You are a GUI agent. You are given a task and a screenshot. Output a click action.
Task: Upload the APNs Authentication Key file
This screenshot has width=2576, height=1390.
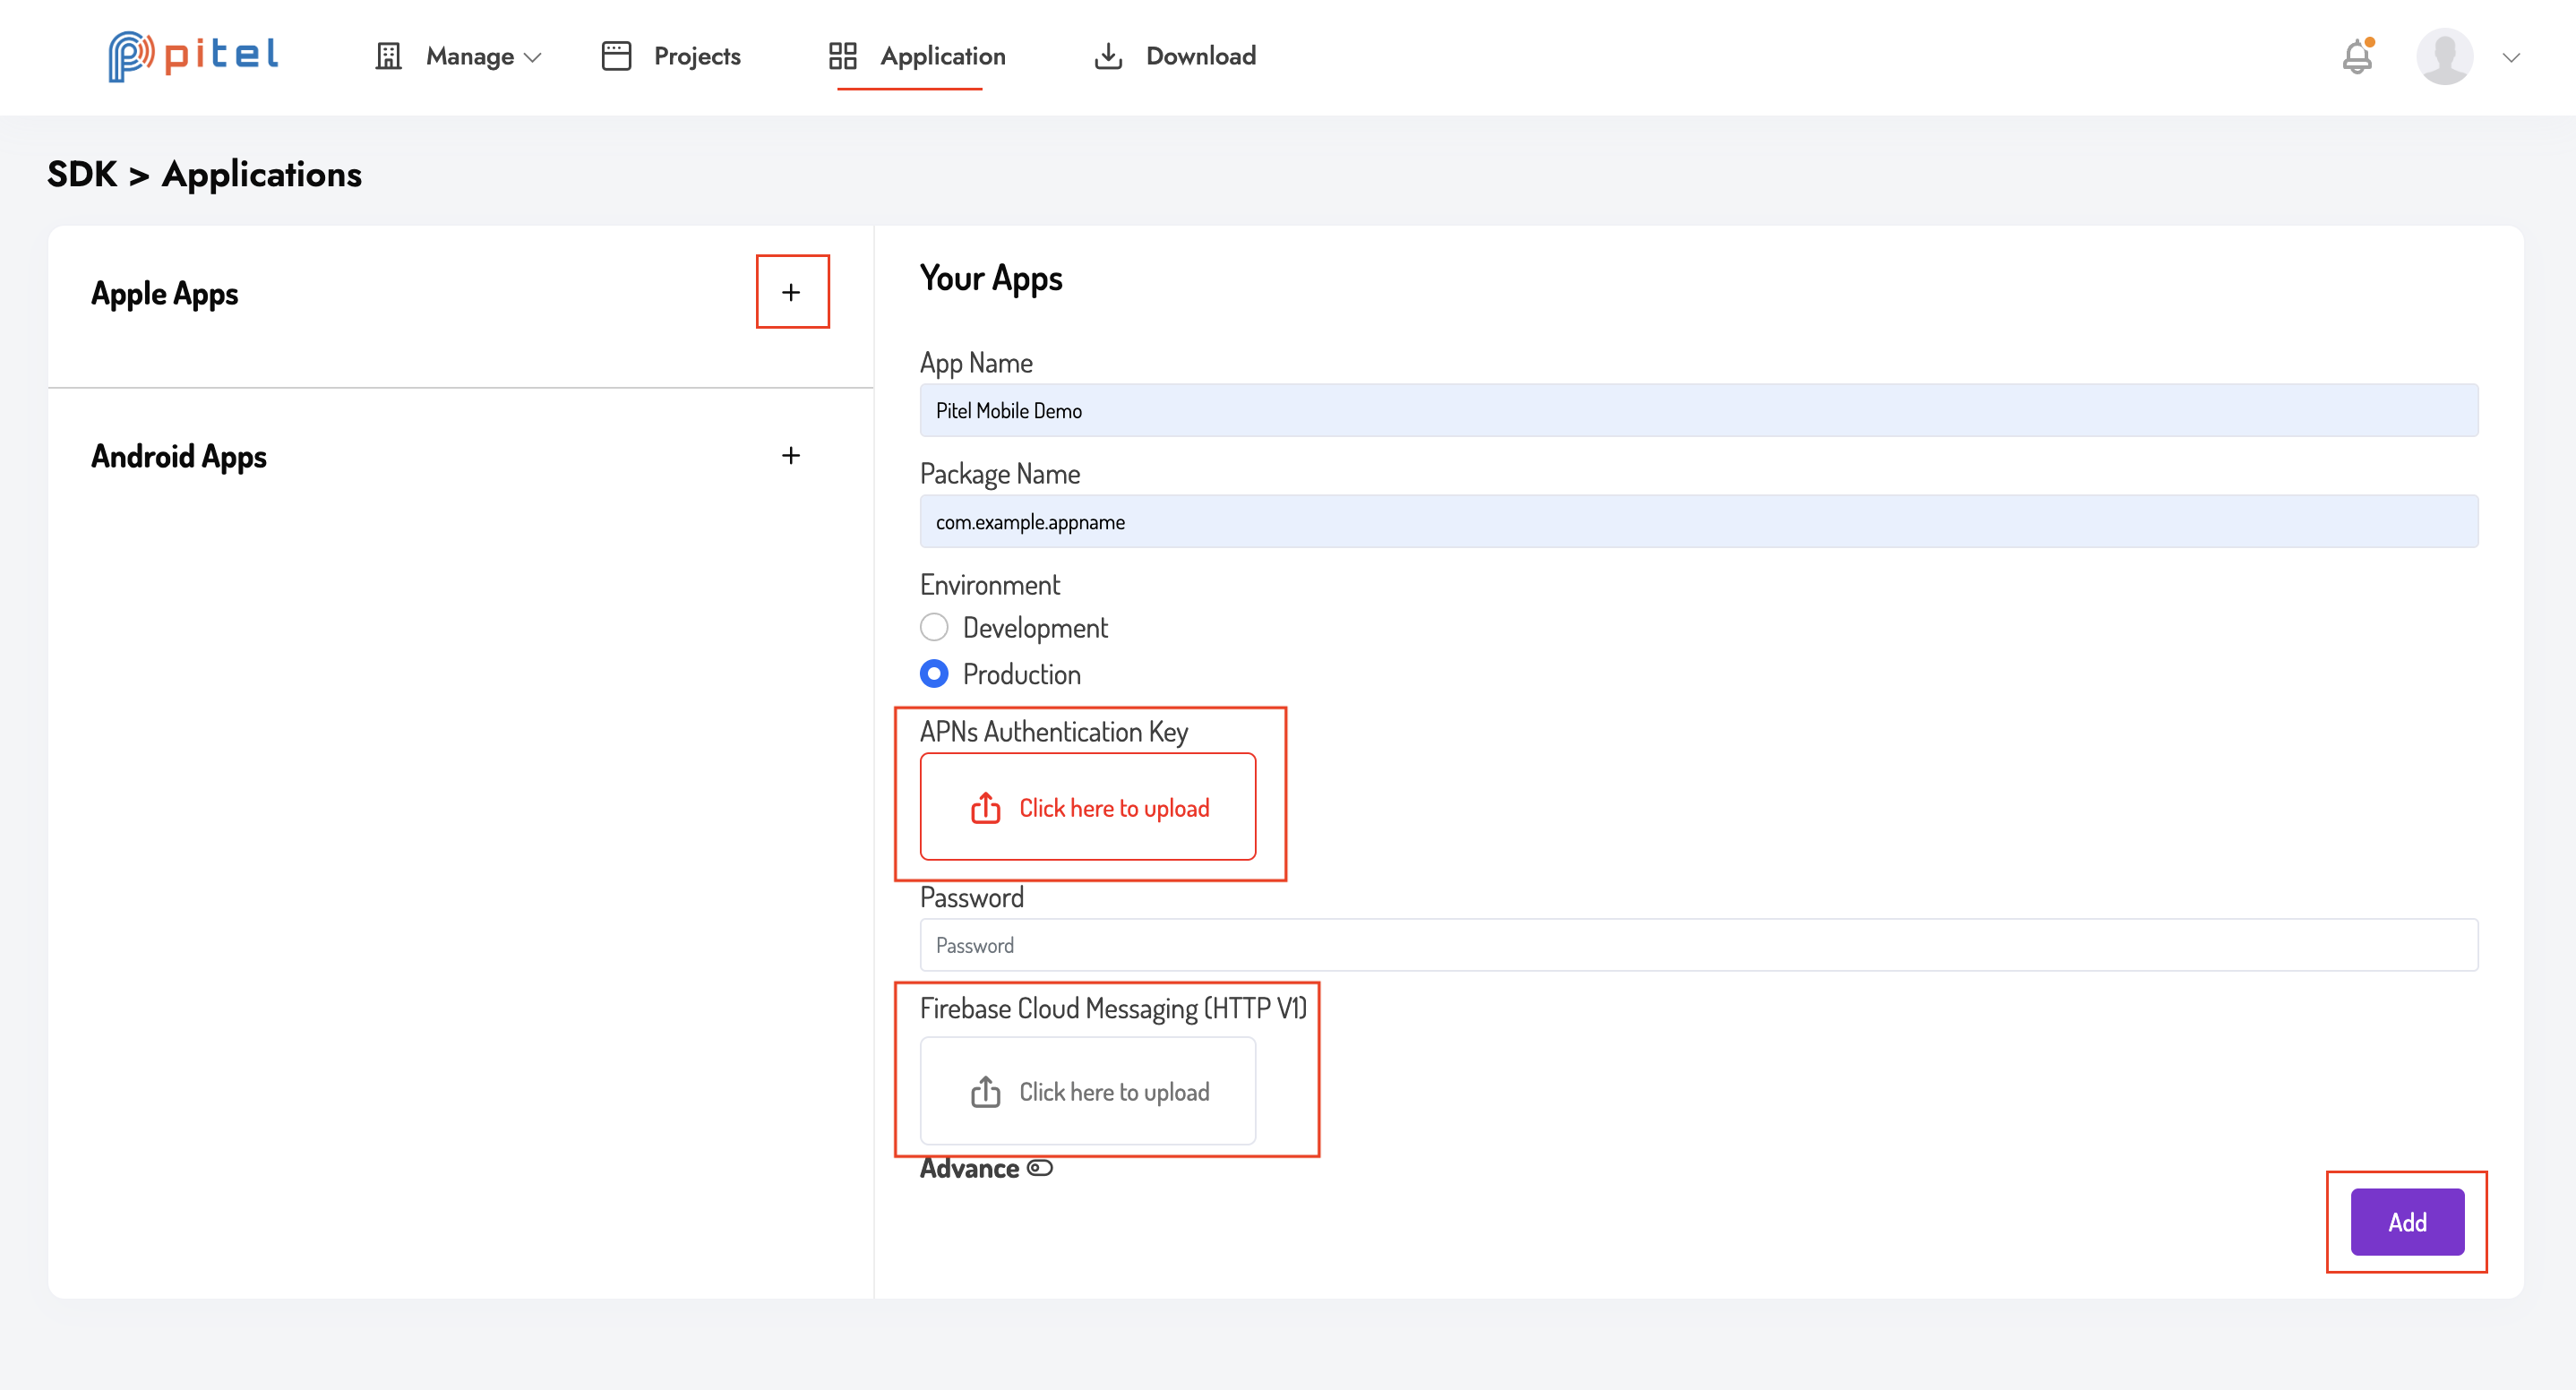[x=1087, y=807]
